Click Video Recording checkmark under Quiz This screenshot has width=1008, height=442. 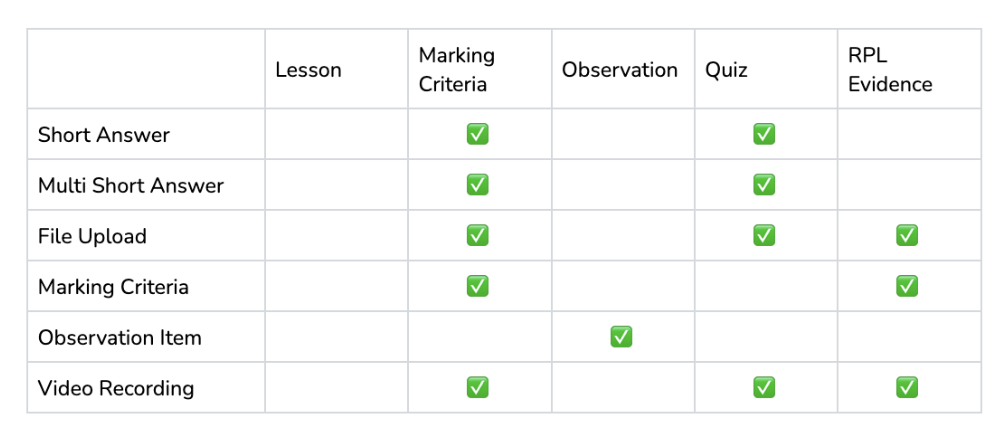[x=764, y=387]
